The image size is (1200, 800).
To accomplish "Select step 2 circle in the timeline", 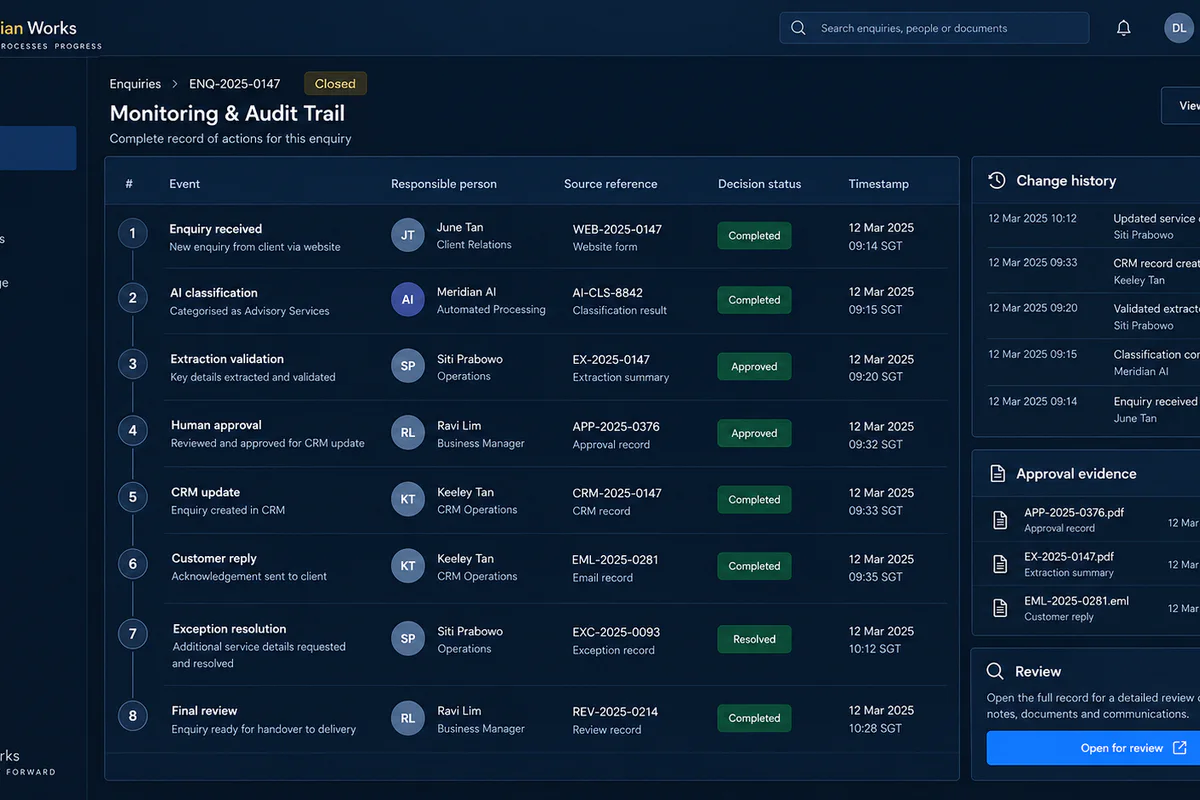I will click(132, 298).
